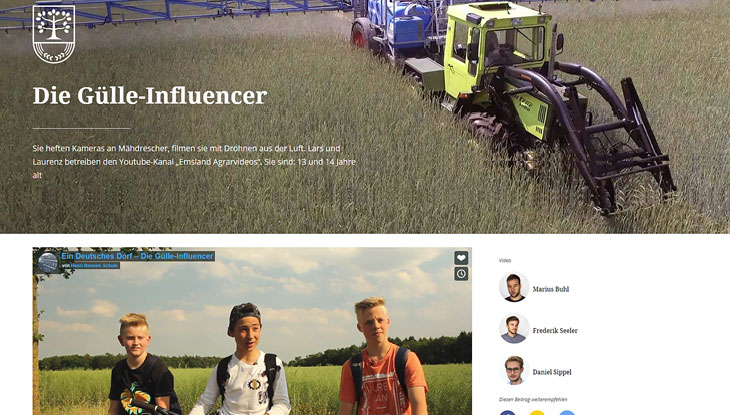Viewport: 730px width, 415px height.
Task: Open video title 'Ein Deutsches Dorf – Die Gülle-Influencer'
Action: pos(137,256)
